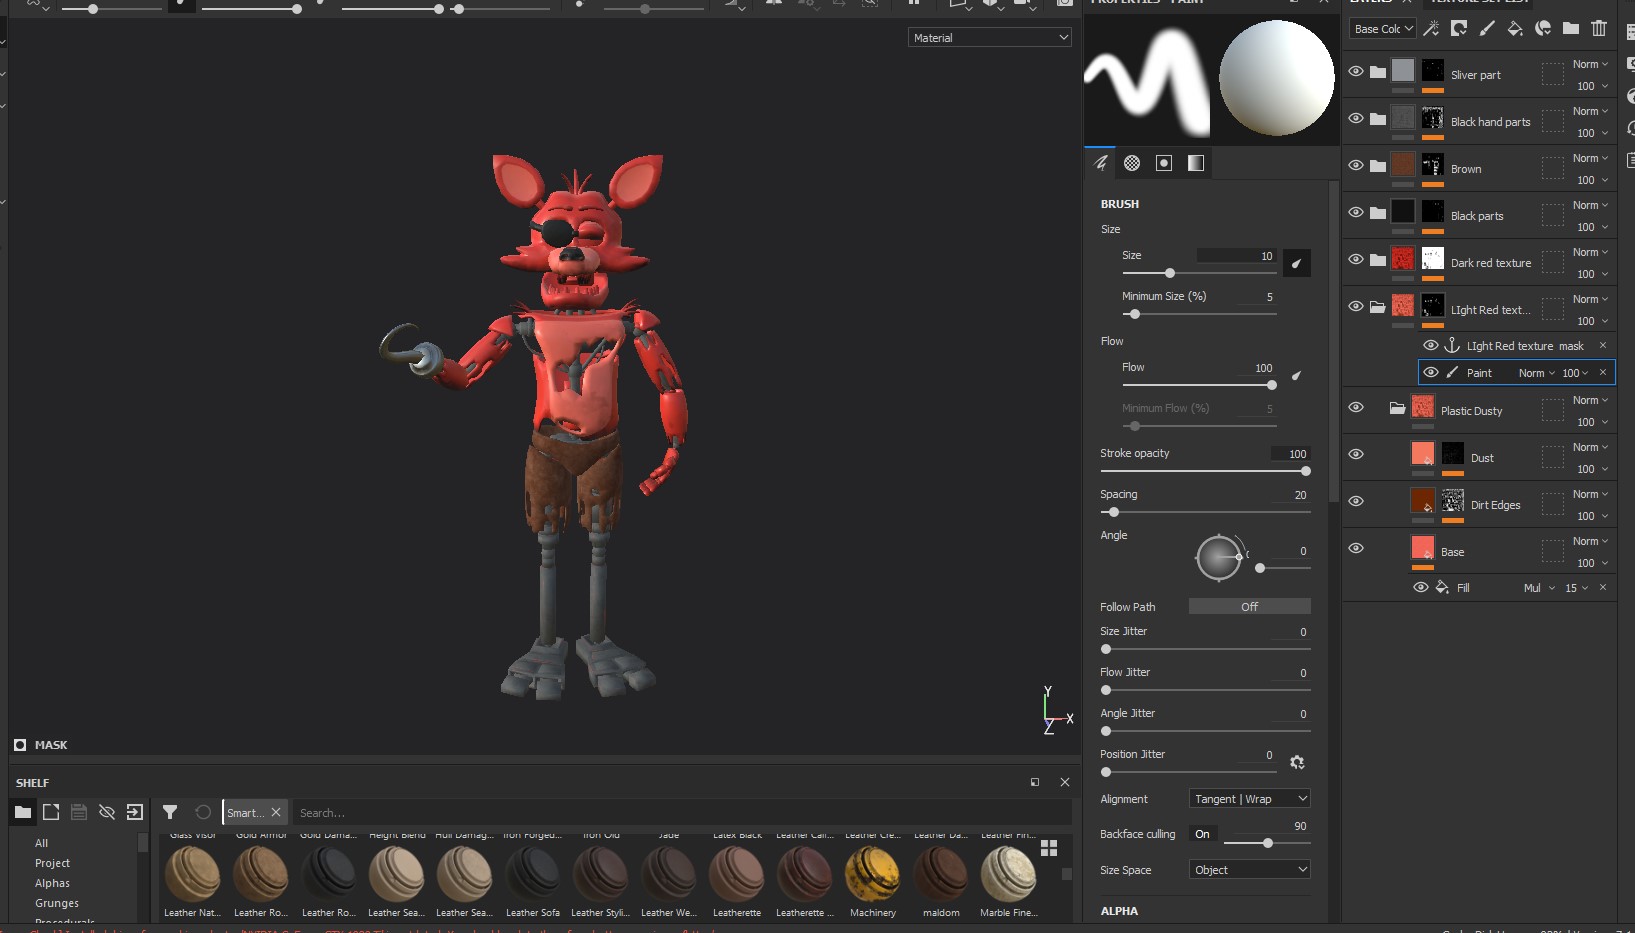
Task: Hide the Black hand parts layer
Action: point(1356,118)
